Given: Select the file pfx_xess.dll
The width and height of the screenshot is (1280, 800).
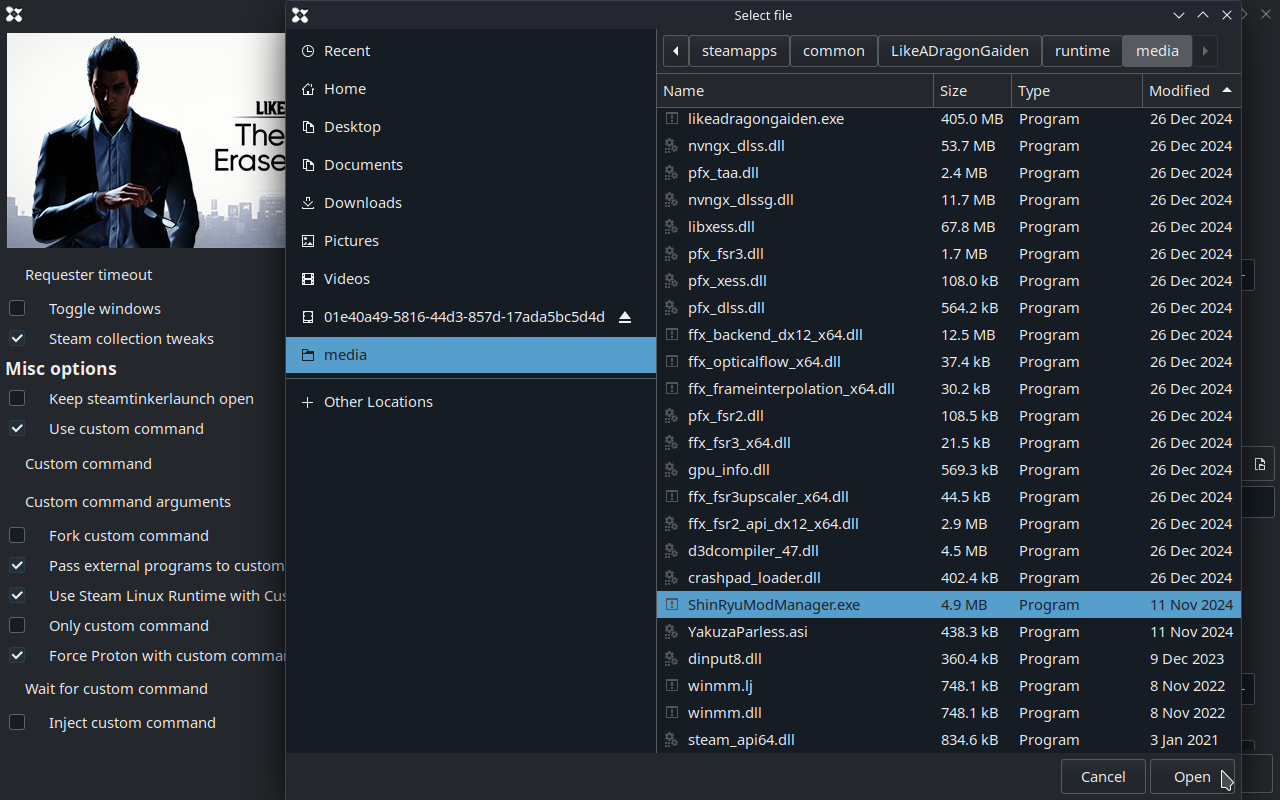Looking at the screenshot, I should pos(948,281).
